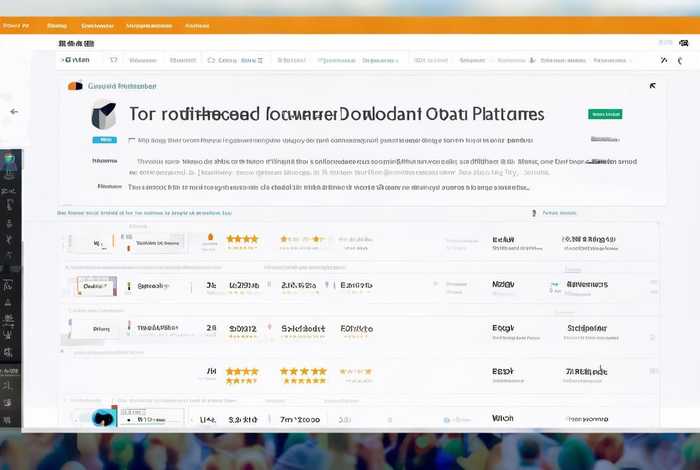Screen dimensions: 700x470
Task: Click the small blue tag below the shield icon
Action: [104, 140]
